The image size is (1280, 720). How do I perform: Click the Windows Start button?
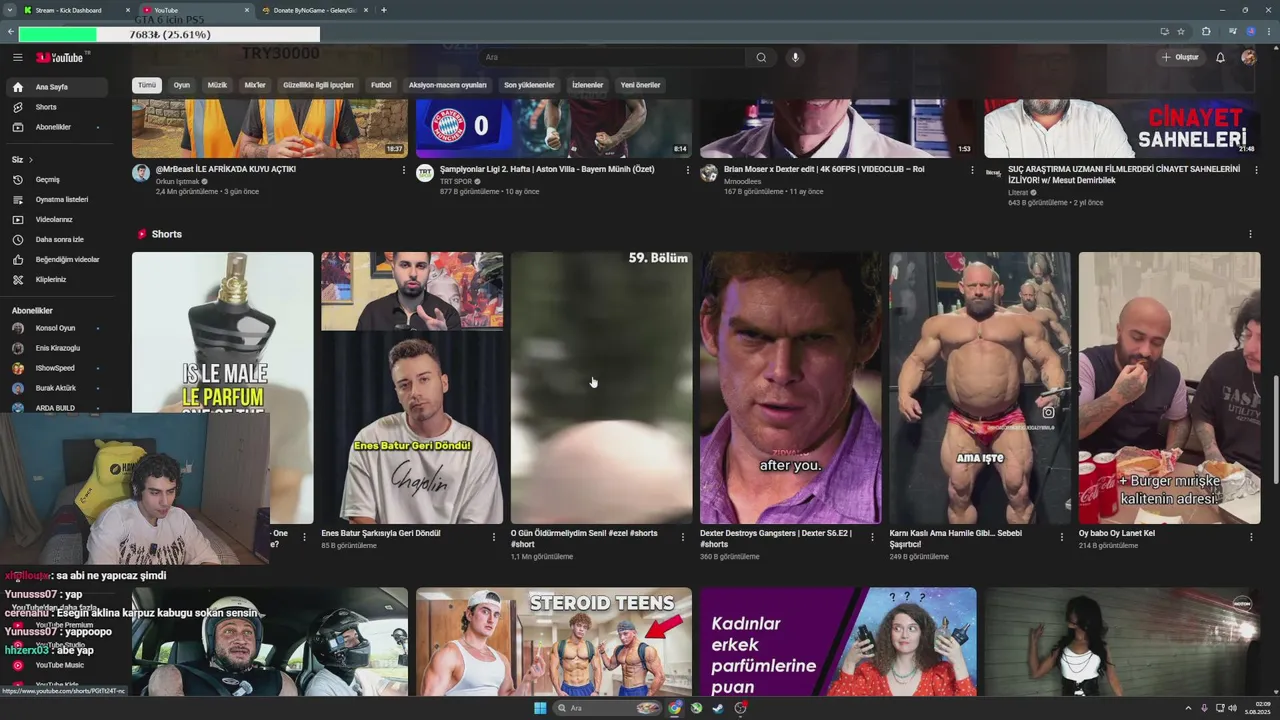tap(540, 708)
